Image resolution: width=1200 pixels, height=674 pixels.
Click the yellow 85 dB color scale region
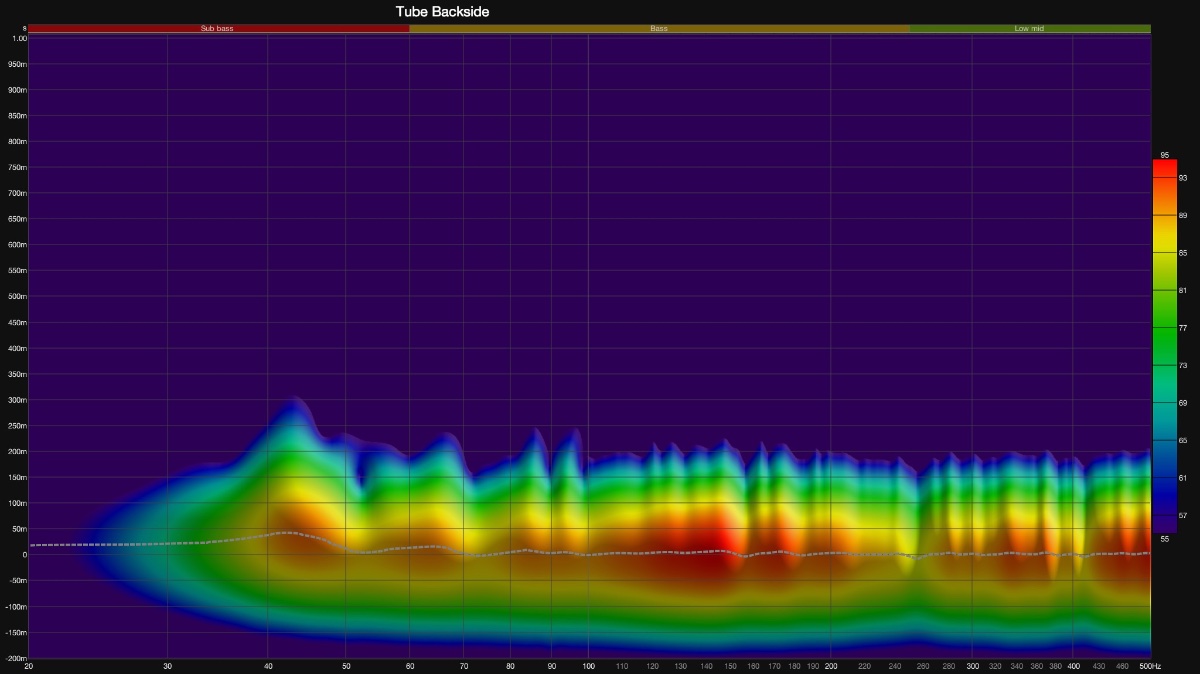(1163, 252)
